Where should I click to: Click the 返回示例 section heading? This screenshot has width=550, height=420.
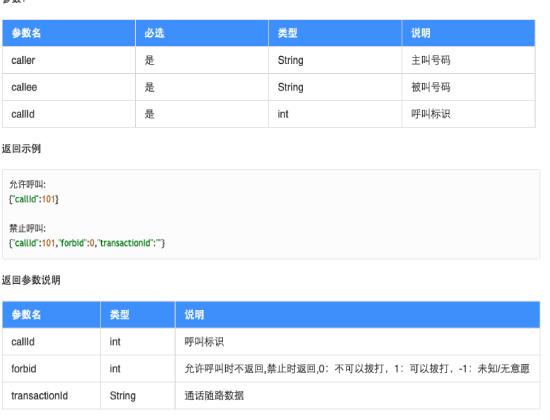click(21, 149)
